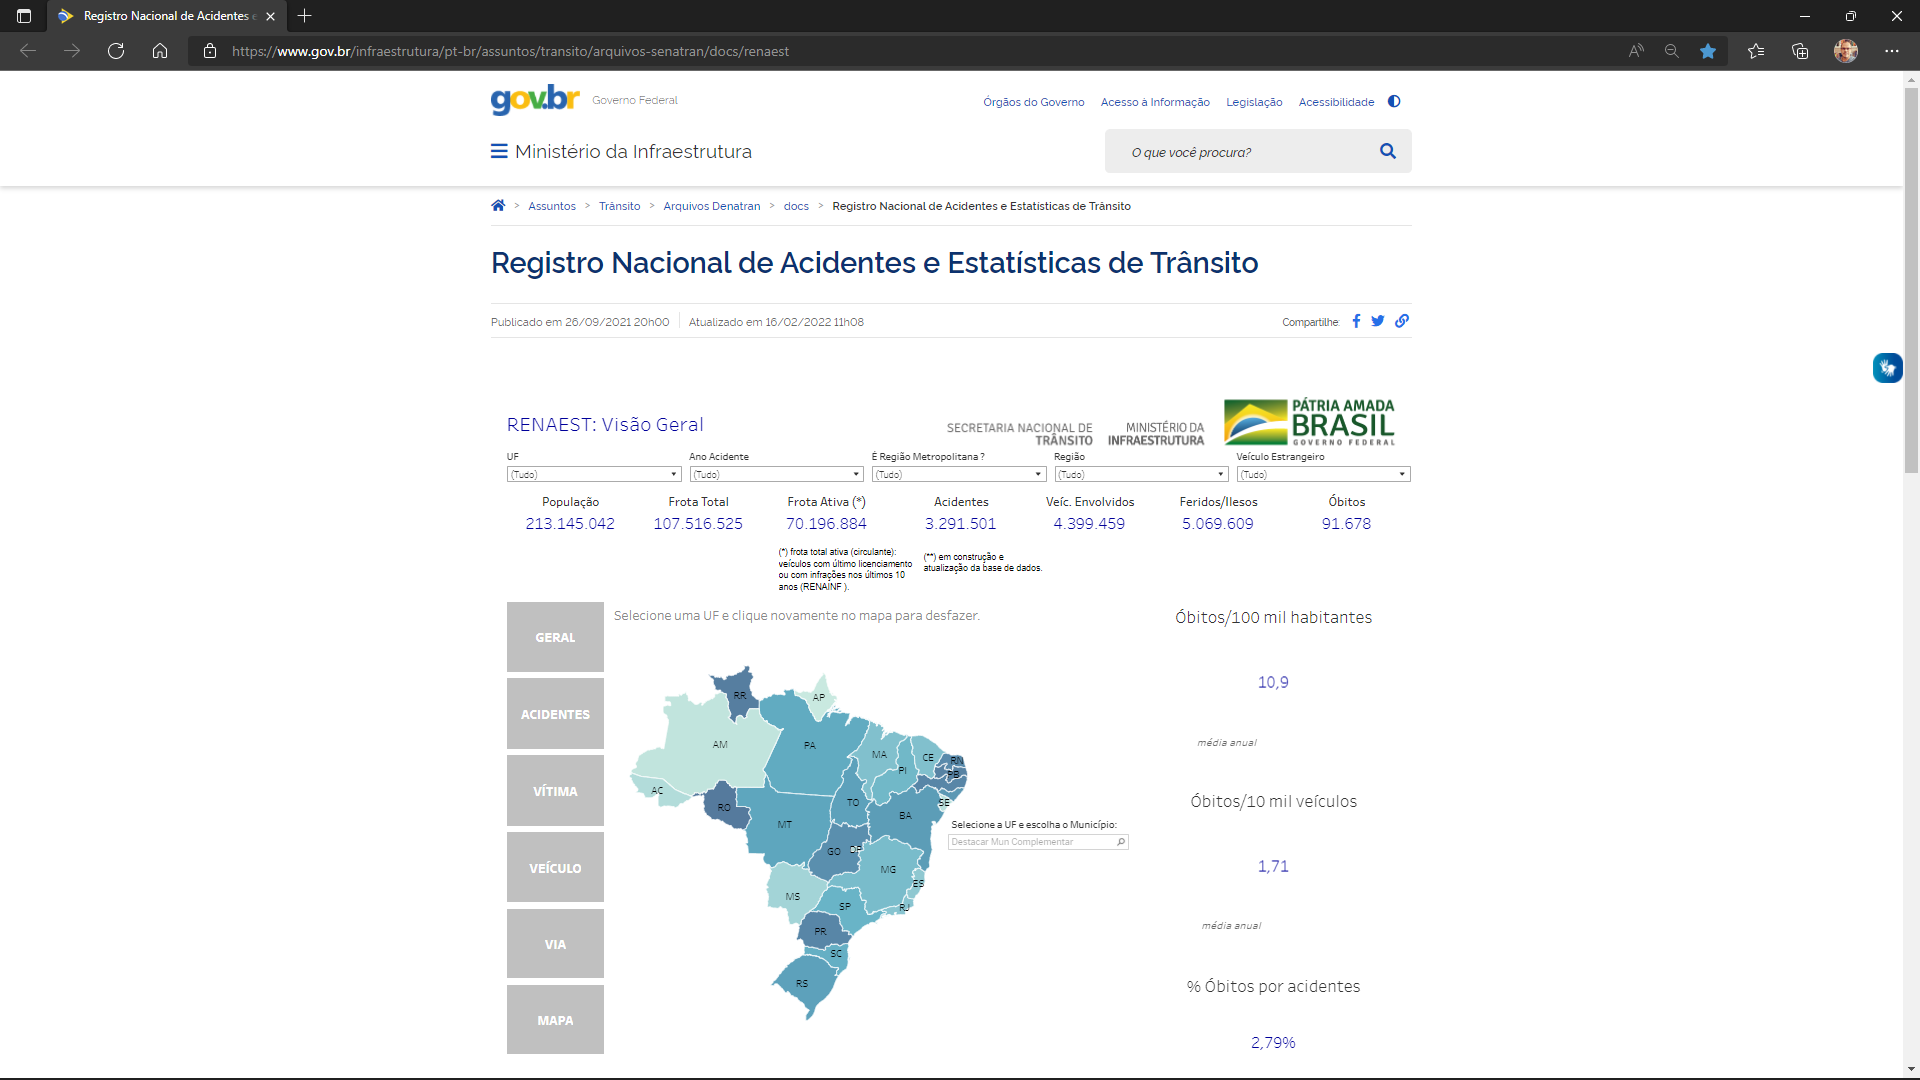Switch to the VEÍCULO tab
Viewport: 1920px width, 1080px height.
(x=555, y=868)
